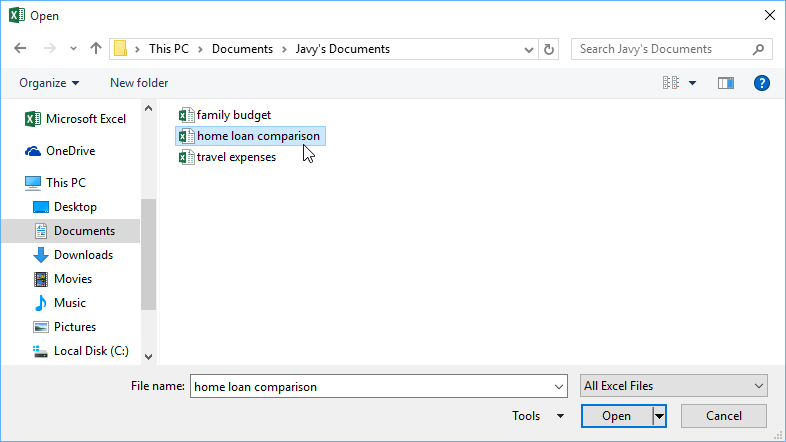Select Local Disk (C:) in sidebar
The image size is (786, 442).
90,351
